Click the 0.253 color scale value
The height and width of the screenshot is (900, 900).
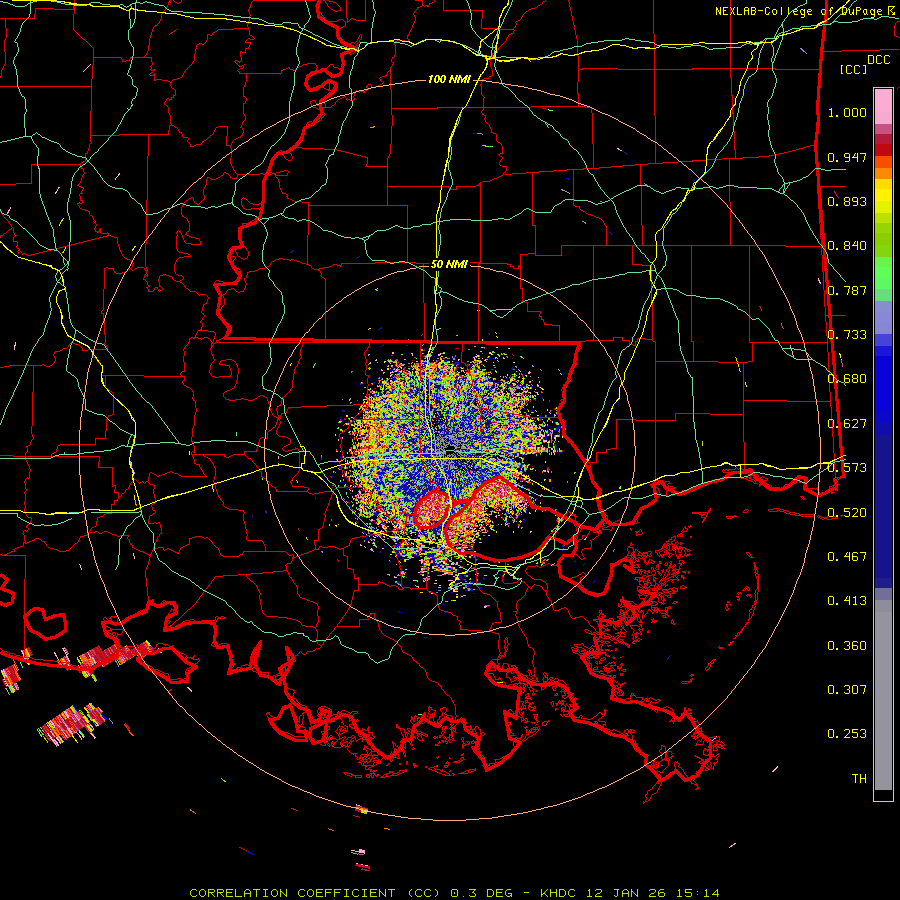point(847,734)
